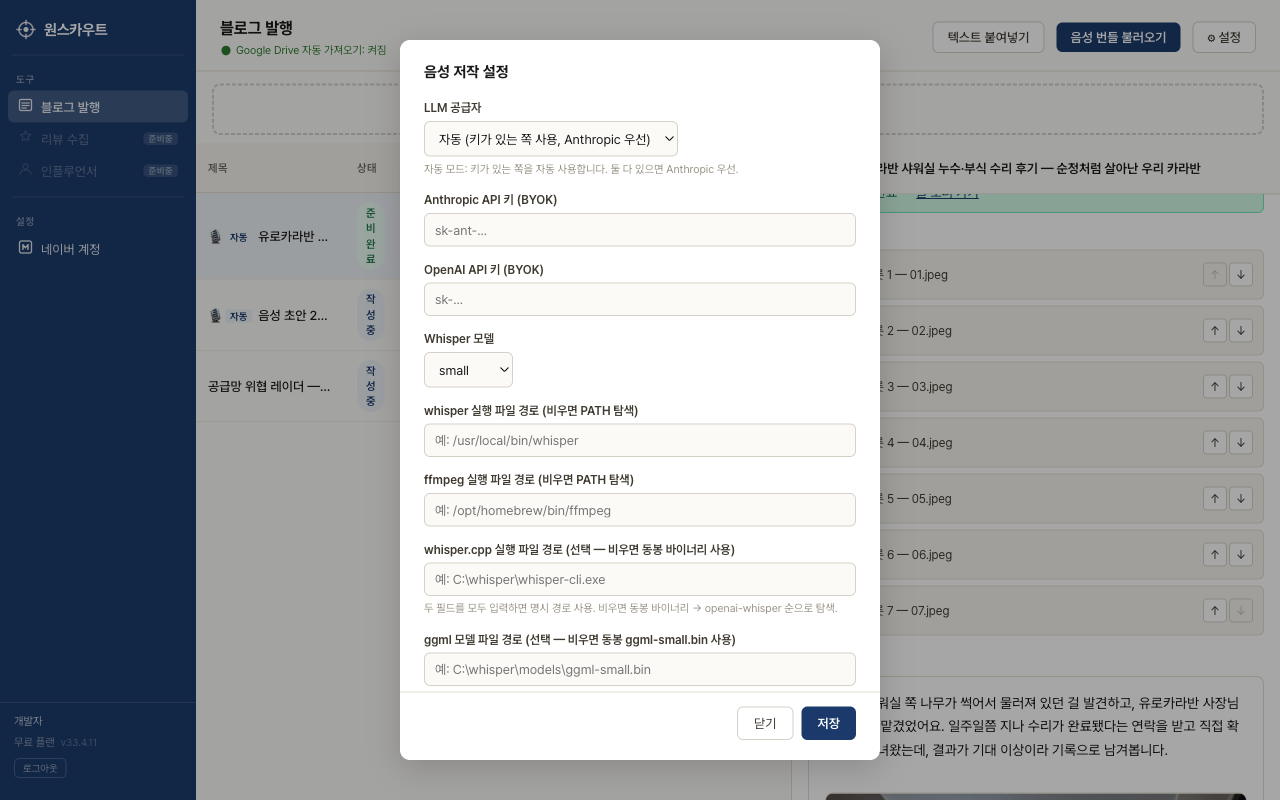
Task: Click the 리뷰 수집 star icon
Action: click(x=26, y=138)
